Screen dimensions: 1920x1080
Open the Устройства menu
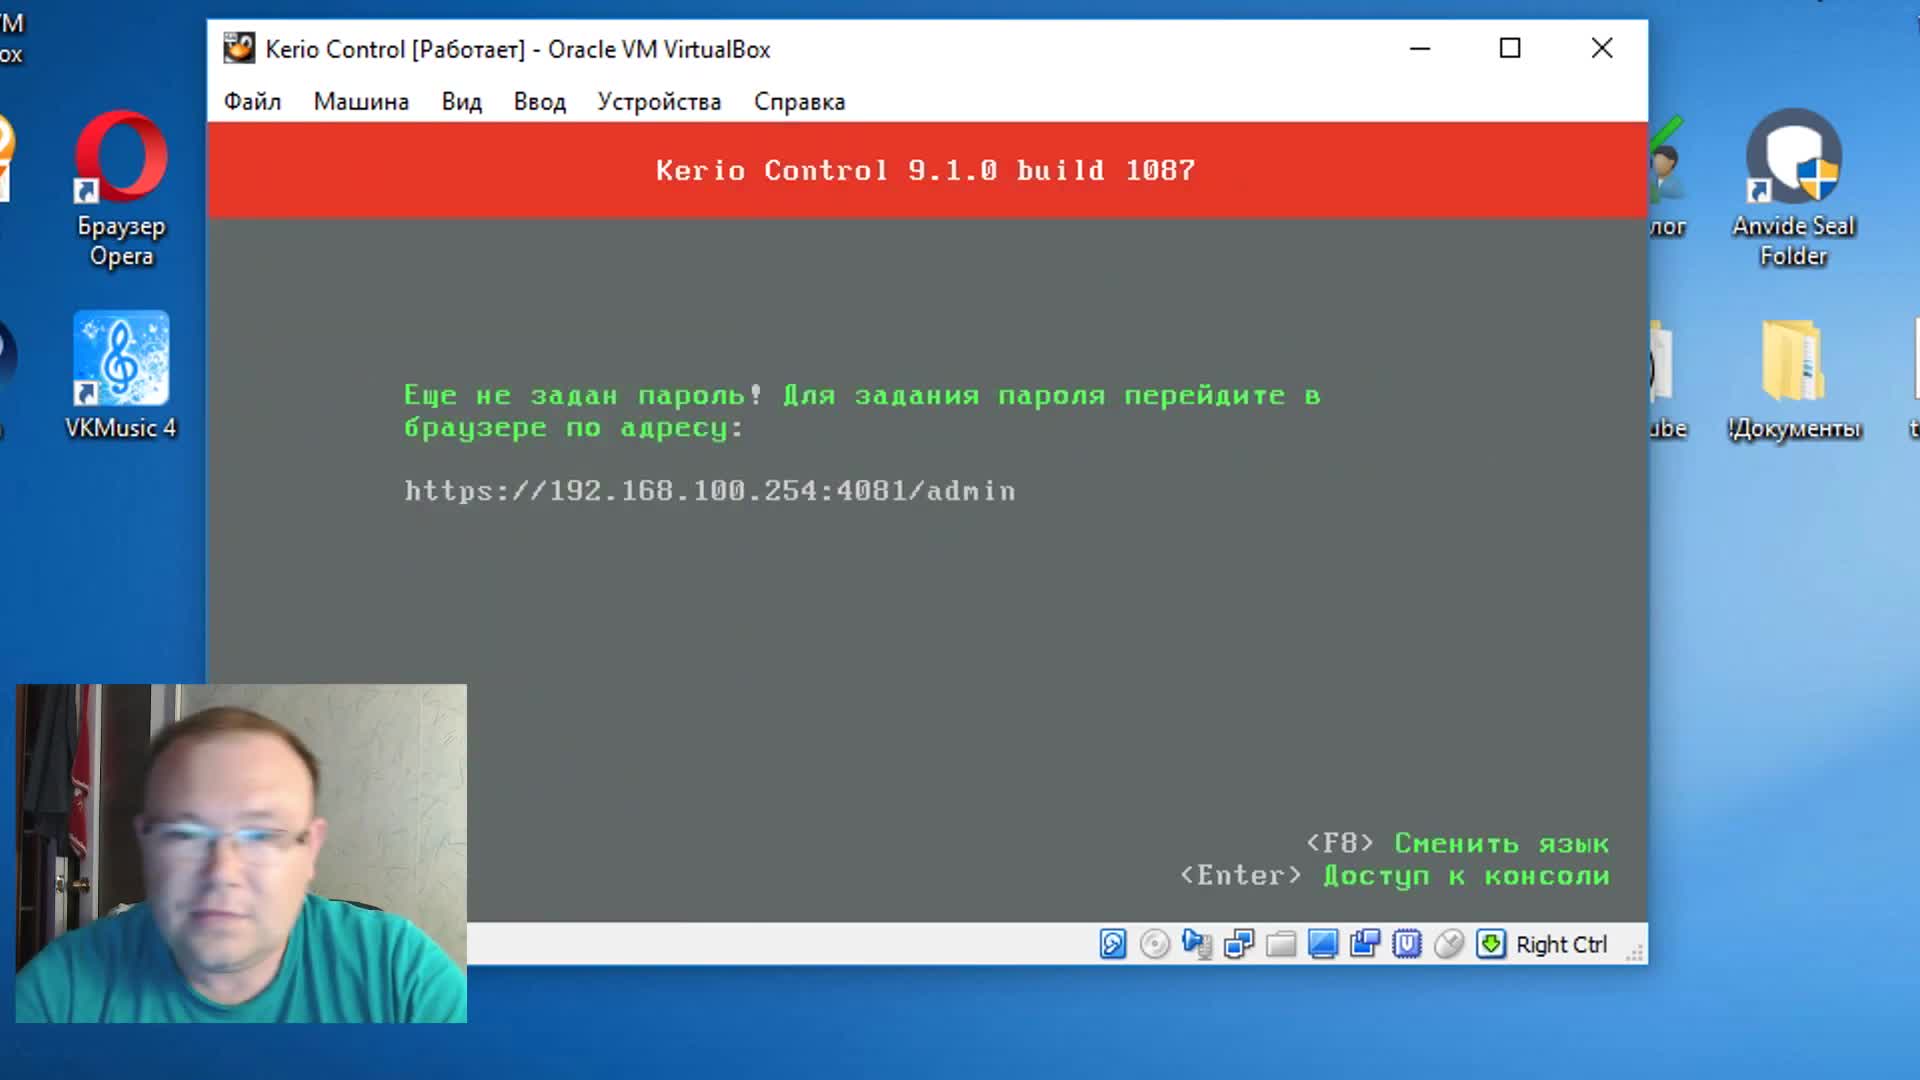[x=659, y=102]
